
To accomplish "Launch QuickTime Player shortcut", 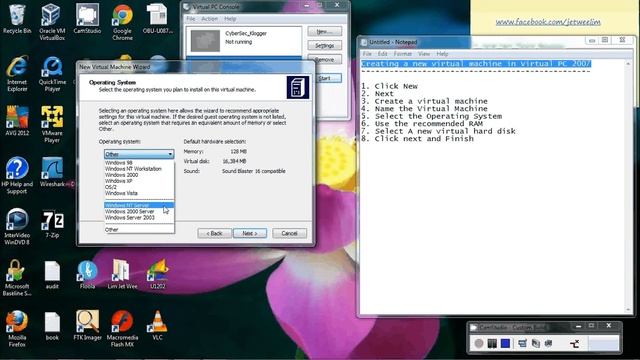I will 52,74.
